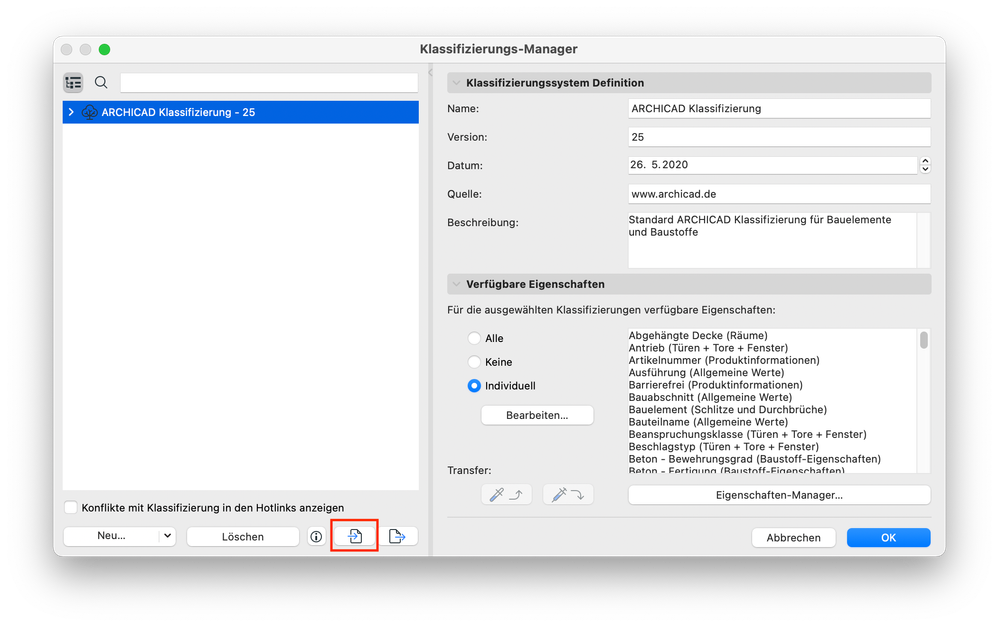Click the Abbrechen button

click(793, 538)
